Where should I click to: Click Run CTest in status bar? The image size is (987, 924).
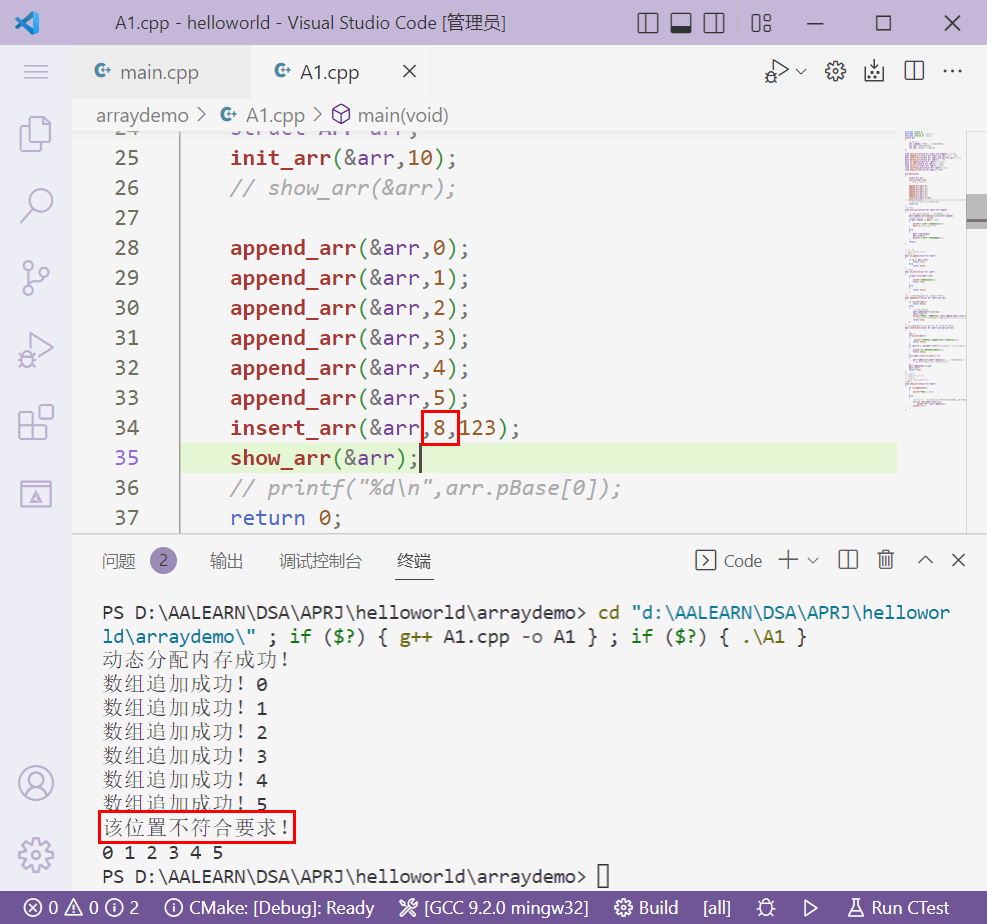pos(899,908)
